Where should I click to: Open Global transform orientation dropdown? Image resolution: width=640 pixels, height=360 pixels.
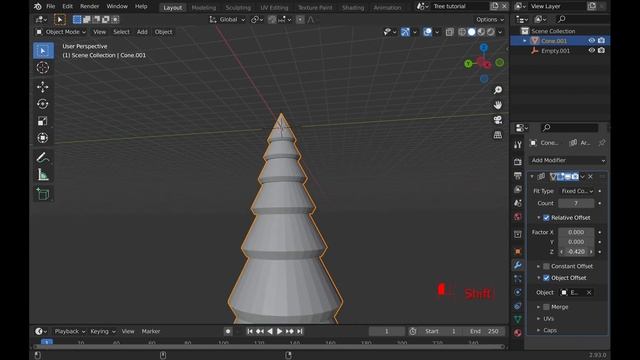[x=227, y=20]
